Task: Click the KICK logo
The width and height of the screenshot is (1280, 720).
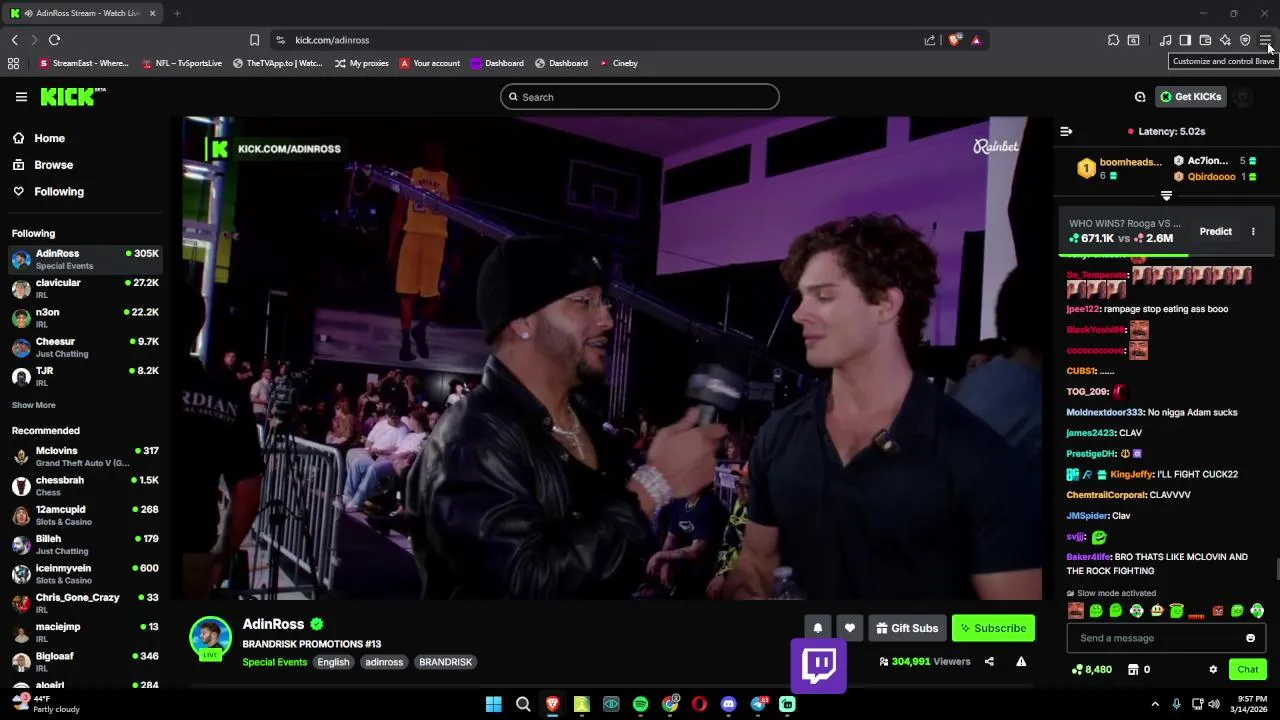Action: tap(72, 96)
